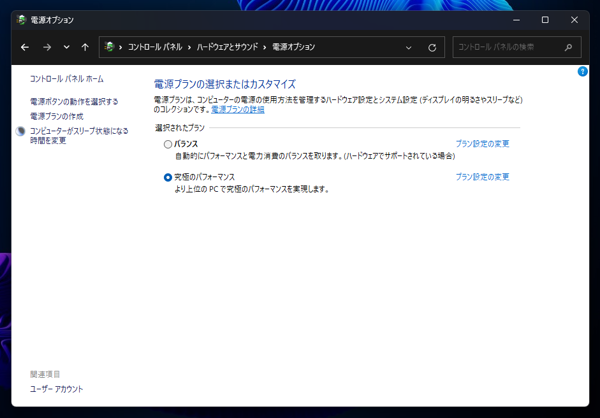Image resolution: width=600 pixels, height=418 pixels.
Task: Close the 電源オプション window
Action: coord(574,20)
